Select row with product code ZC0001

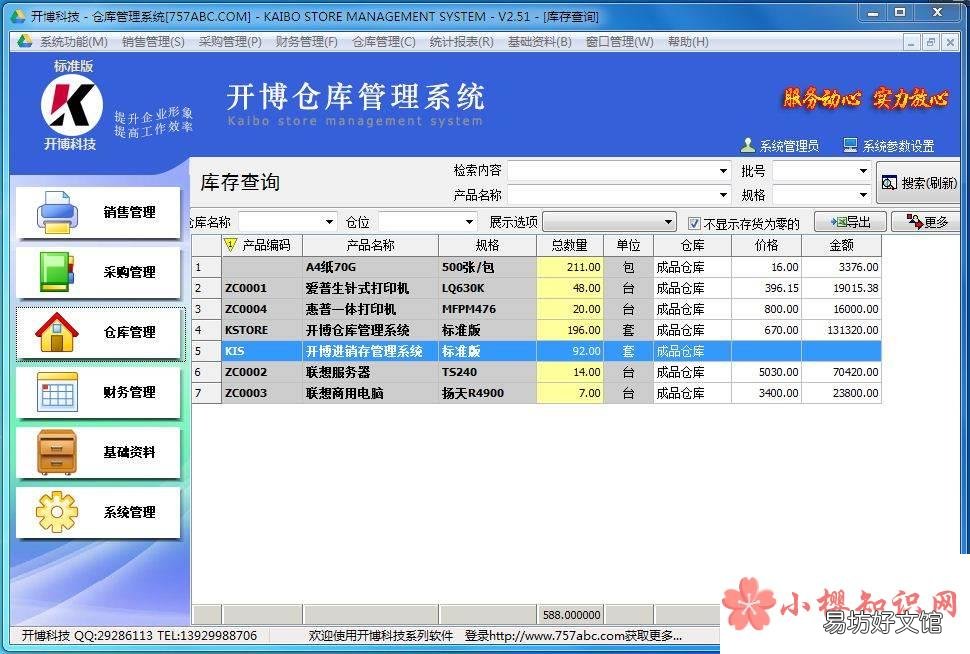coord(536,288)
